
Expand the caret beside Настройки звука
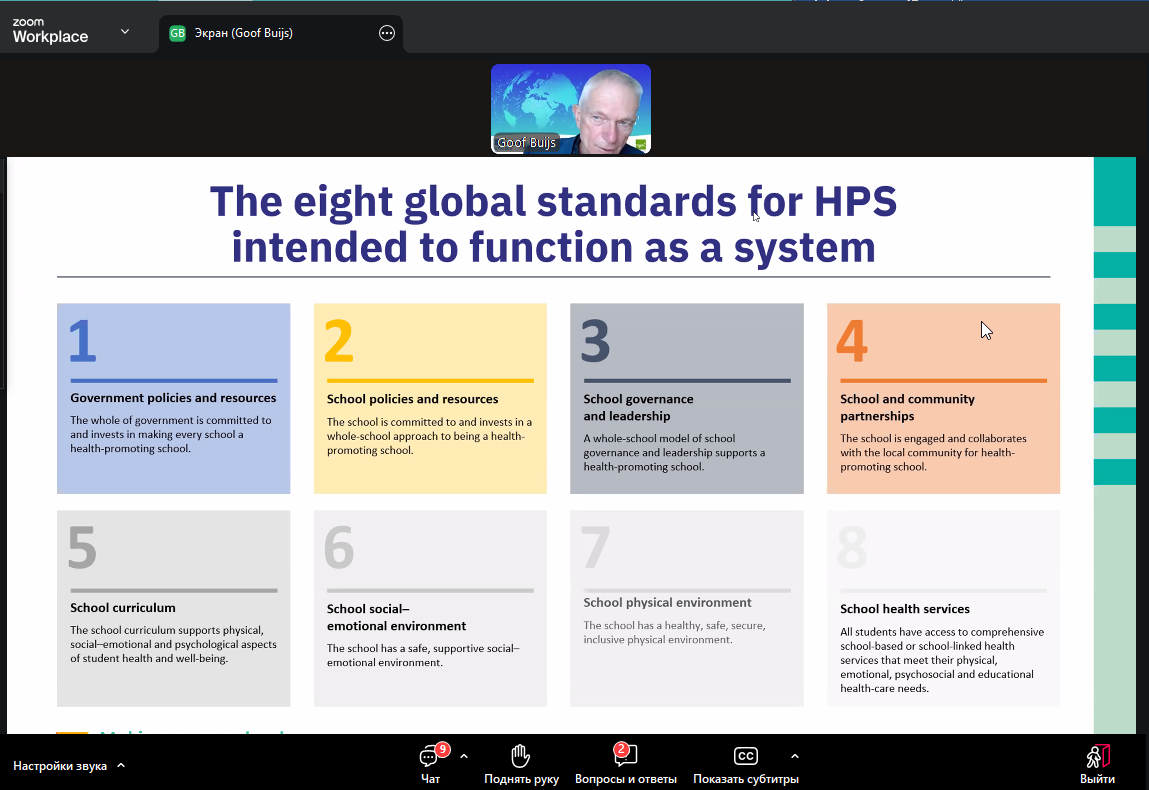click(121, 766)
